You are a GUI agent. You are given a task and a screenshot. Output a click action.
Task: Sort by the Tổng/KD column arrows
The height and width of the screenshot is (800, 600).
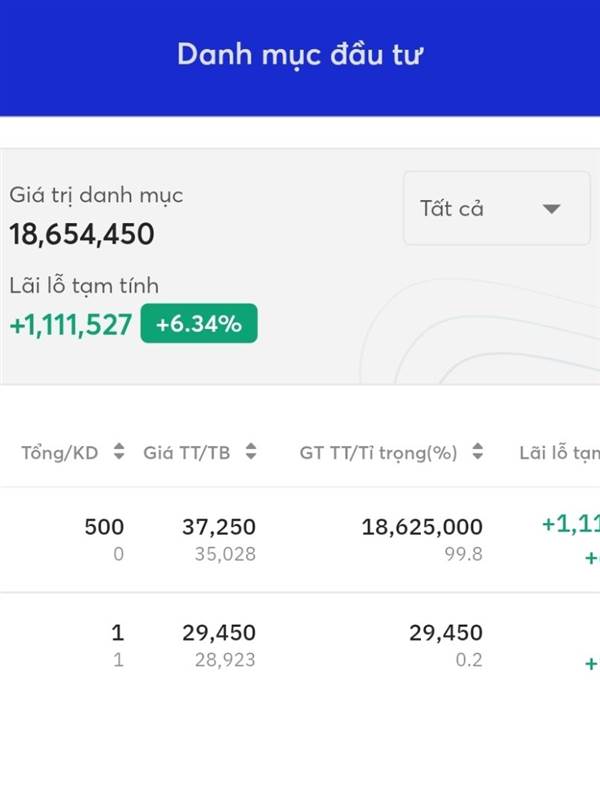[x=119, y=452]
